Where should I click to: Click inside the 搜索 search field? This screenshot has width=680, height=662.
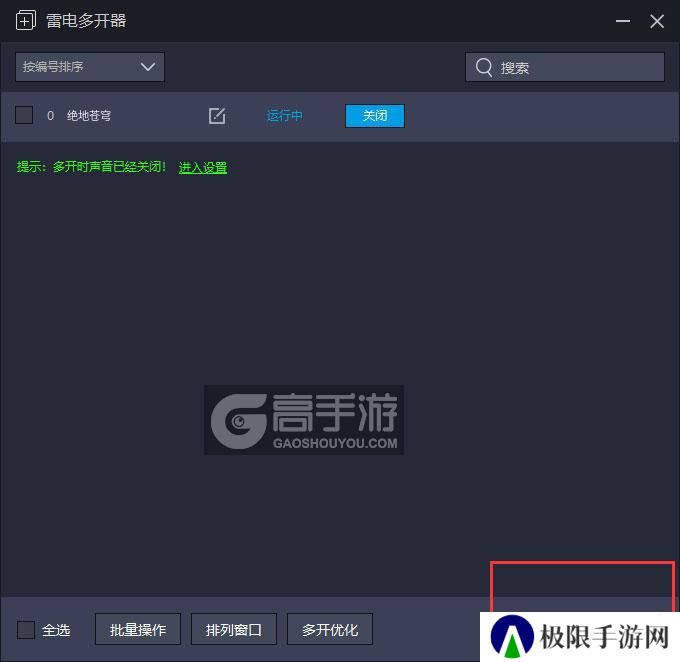(565, 67)
